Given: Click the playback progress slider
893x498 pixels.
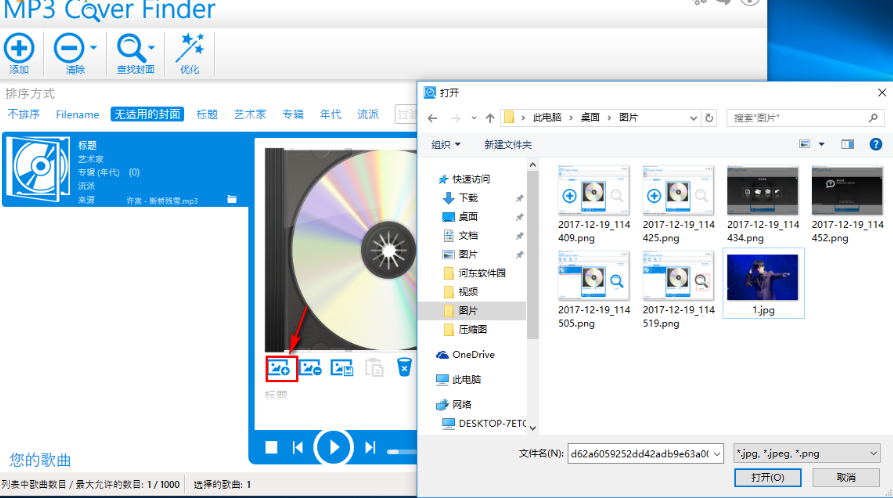Looking at the screenshot, I should (x=402, y=451).
